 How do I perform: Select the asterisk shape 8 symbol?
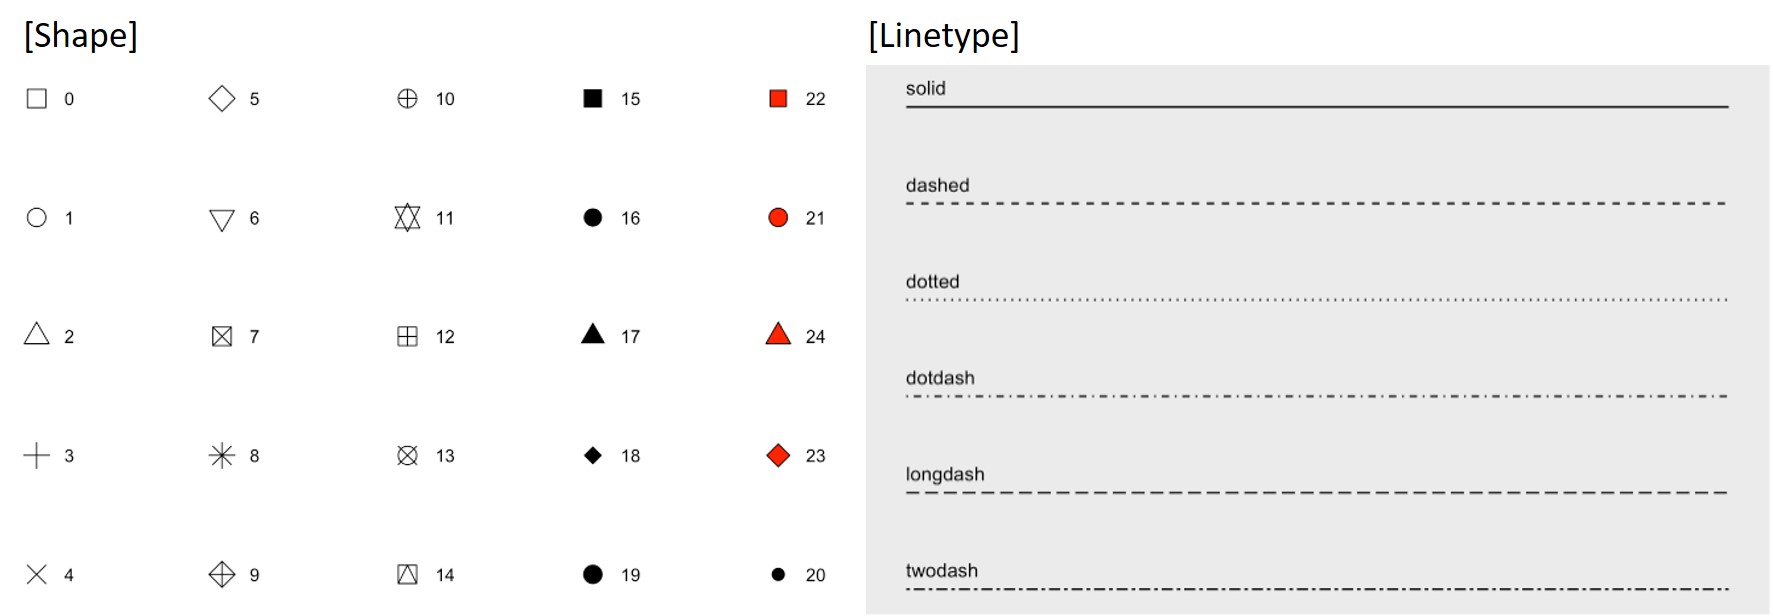[x=222, y=456]
